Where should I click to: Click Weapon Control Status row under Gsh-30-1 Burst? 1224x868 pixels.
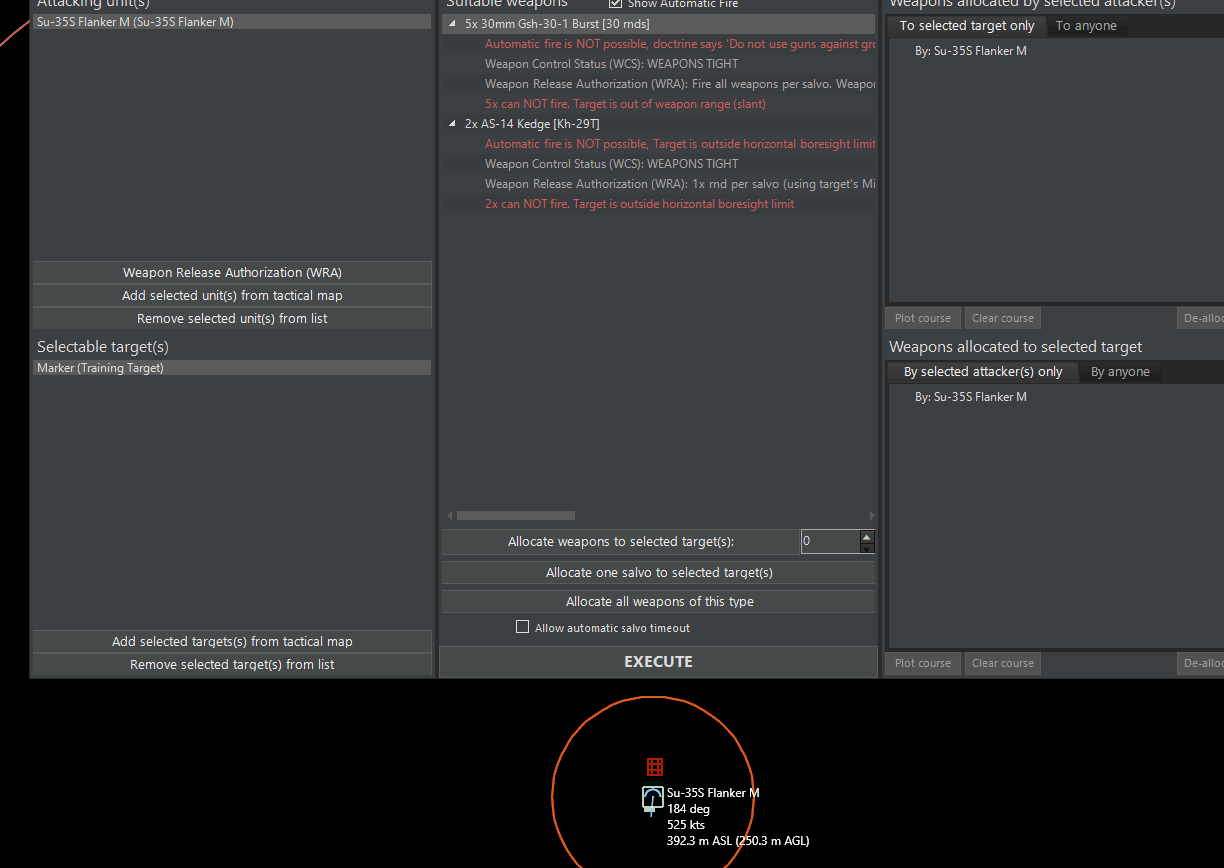click(612, 64)
